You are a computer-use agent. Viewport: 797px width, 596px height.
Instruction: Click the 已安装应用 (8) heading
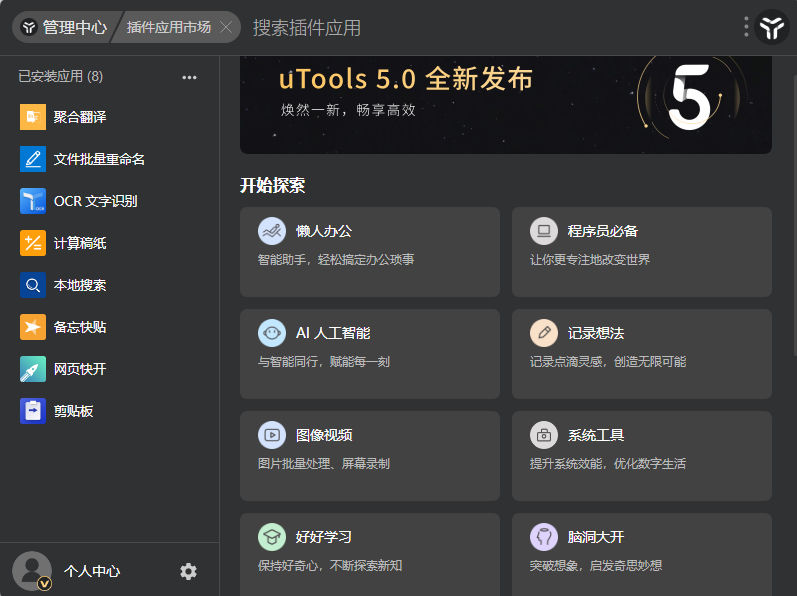60,77
